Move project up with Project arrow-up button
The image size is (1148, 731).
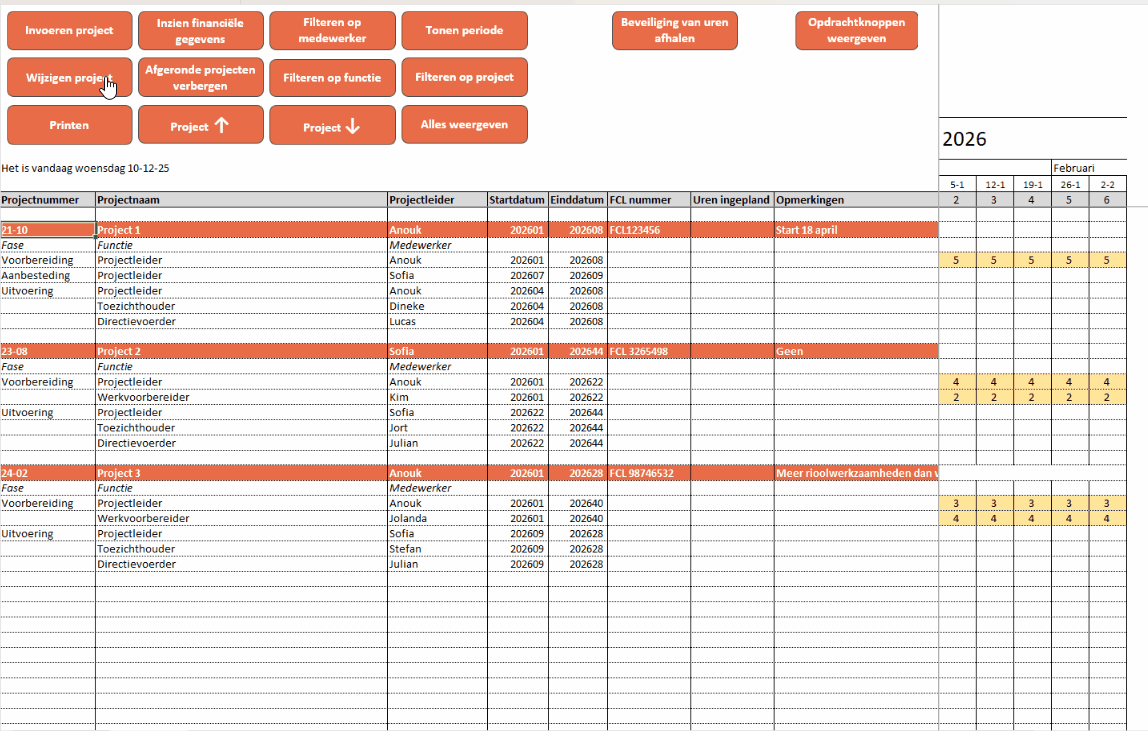[x=200, y=126]
